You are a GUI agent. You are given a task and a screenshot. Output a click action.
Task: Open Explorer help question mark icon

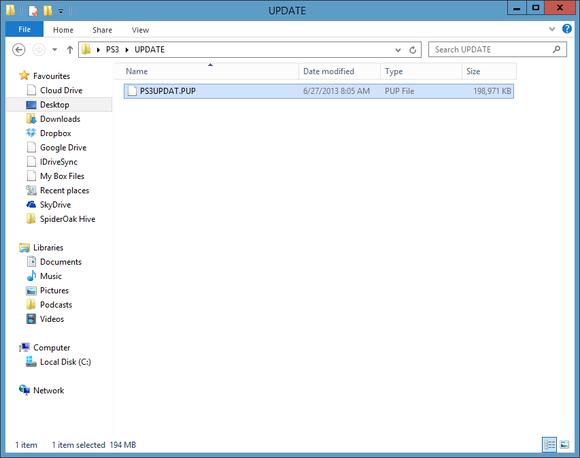(567, 29)
